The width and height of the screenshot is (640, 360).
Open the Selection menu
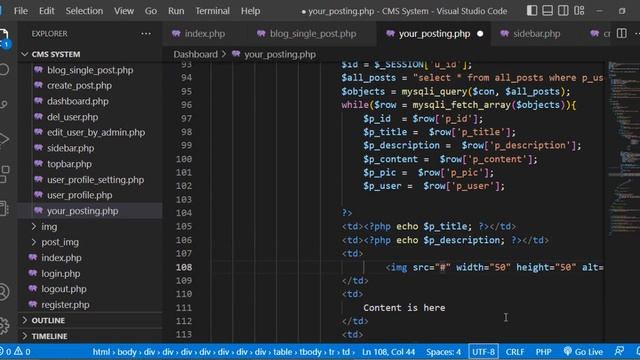click(84, 11)
